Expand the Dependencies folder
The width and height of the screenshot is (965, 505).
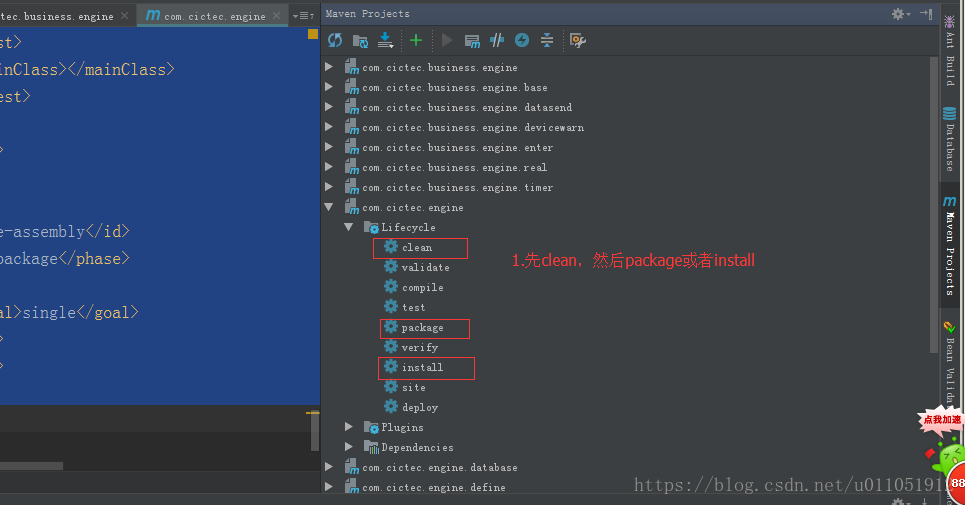pyautogui.click(x=349, y=447)
